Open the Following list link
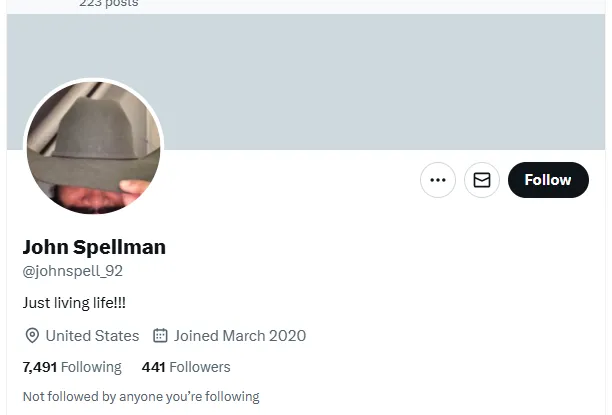 coord(72,367)
